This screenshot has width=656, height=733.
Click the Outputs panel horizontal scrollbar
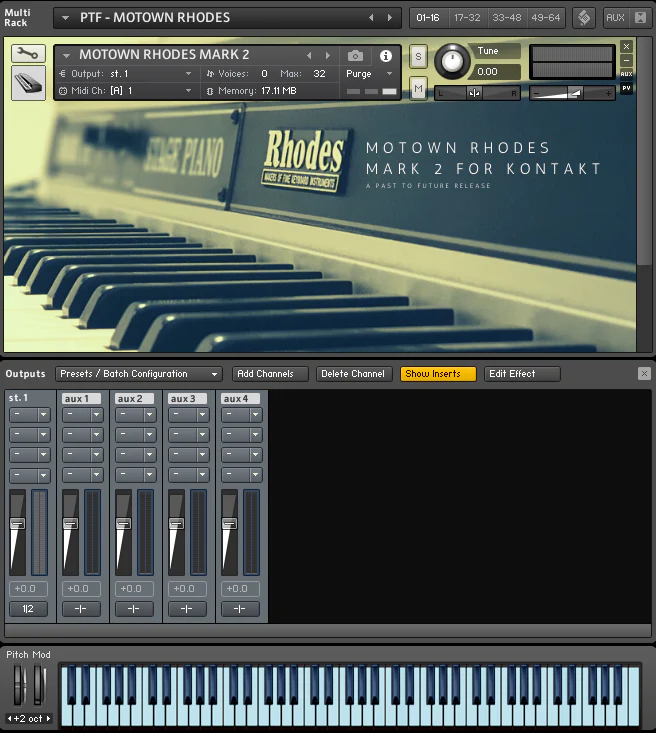(328, 631)
